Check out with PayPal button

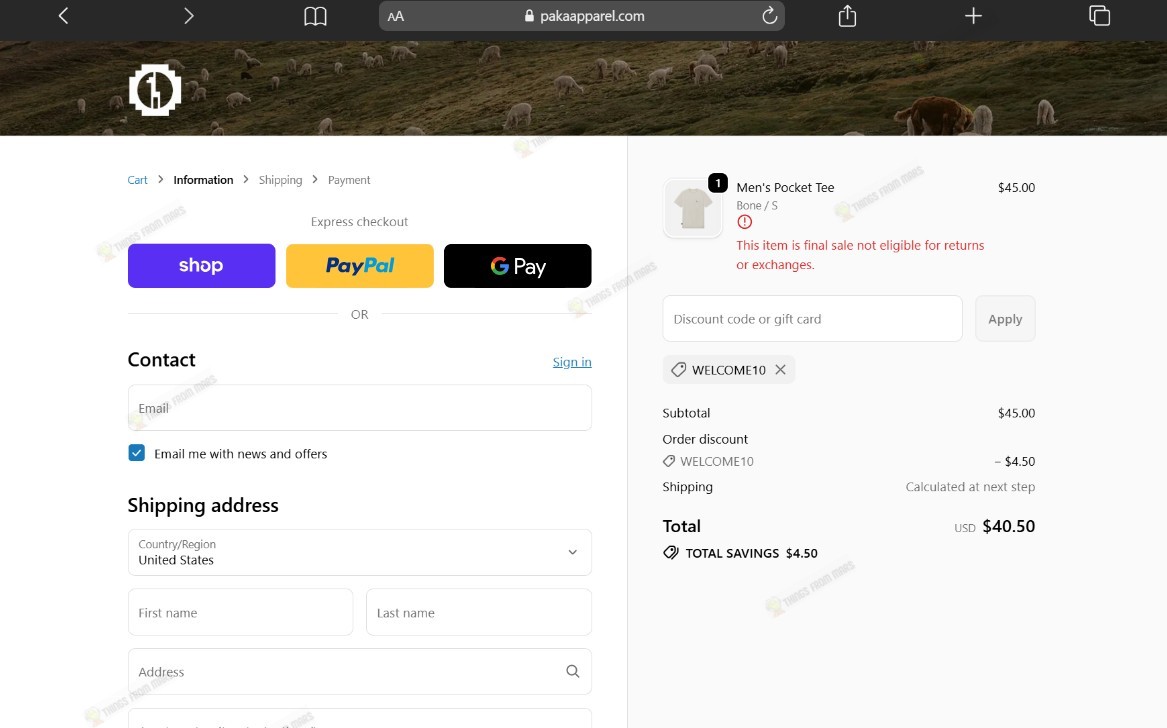point(359,266)
